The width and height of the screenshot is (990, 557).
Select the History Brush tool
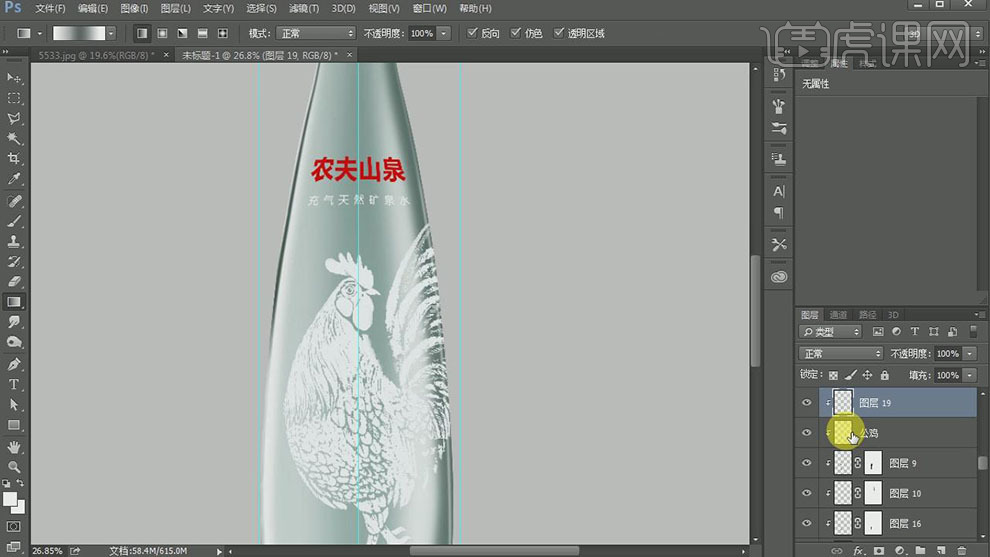[14, 261]
